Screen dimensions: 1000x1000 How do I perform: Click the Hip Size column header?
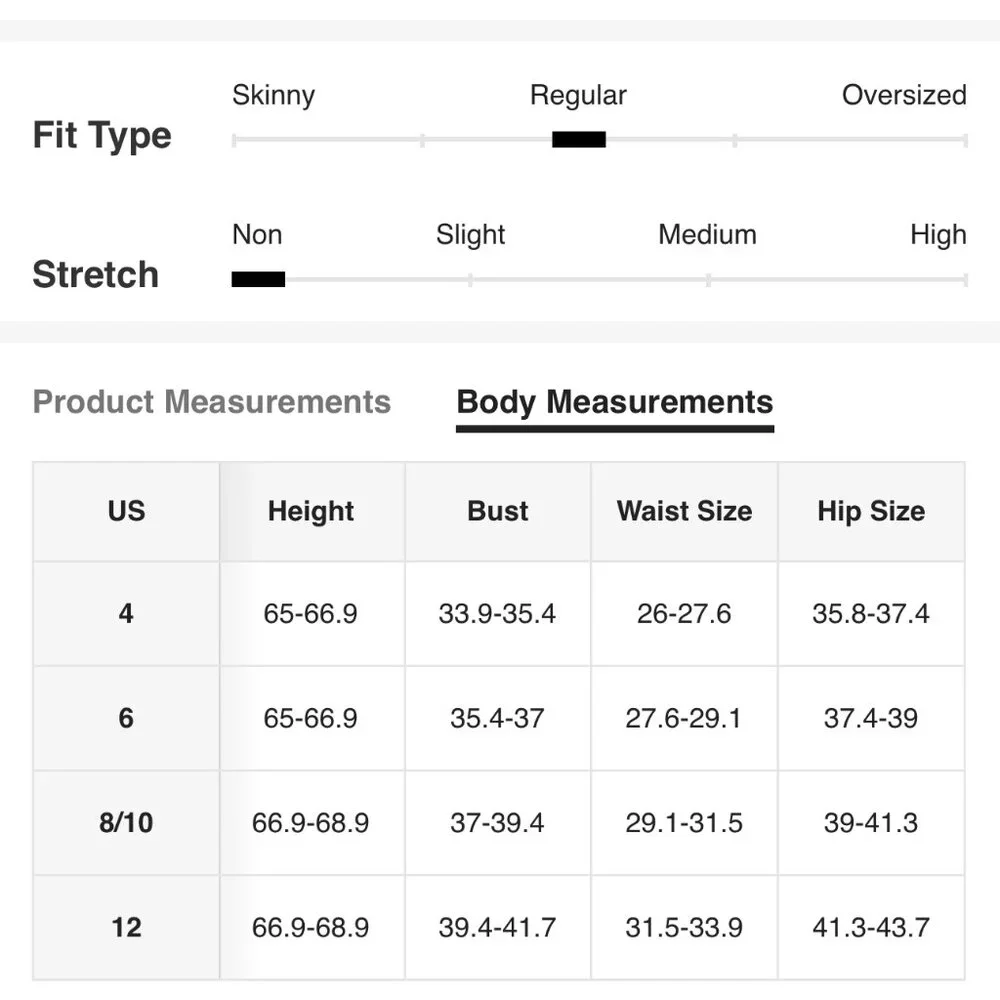pyautogui.click(x=871, y=511)
